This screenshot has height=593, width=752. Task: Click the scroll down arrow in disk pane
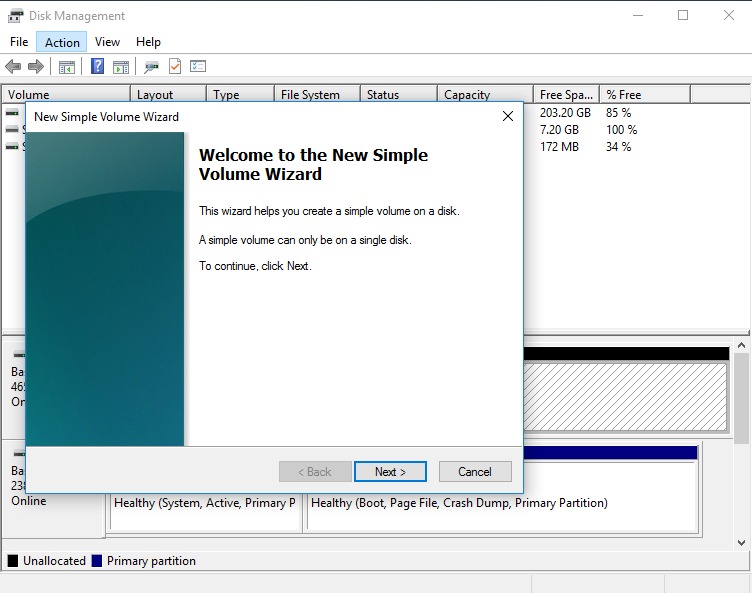pos(742,543)
